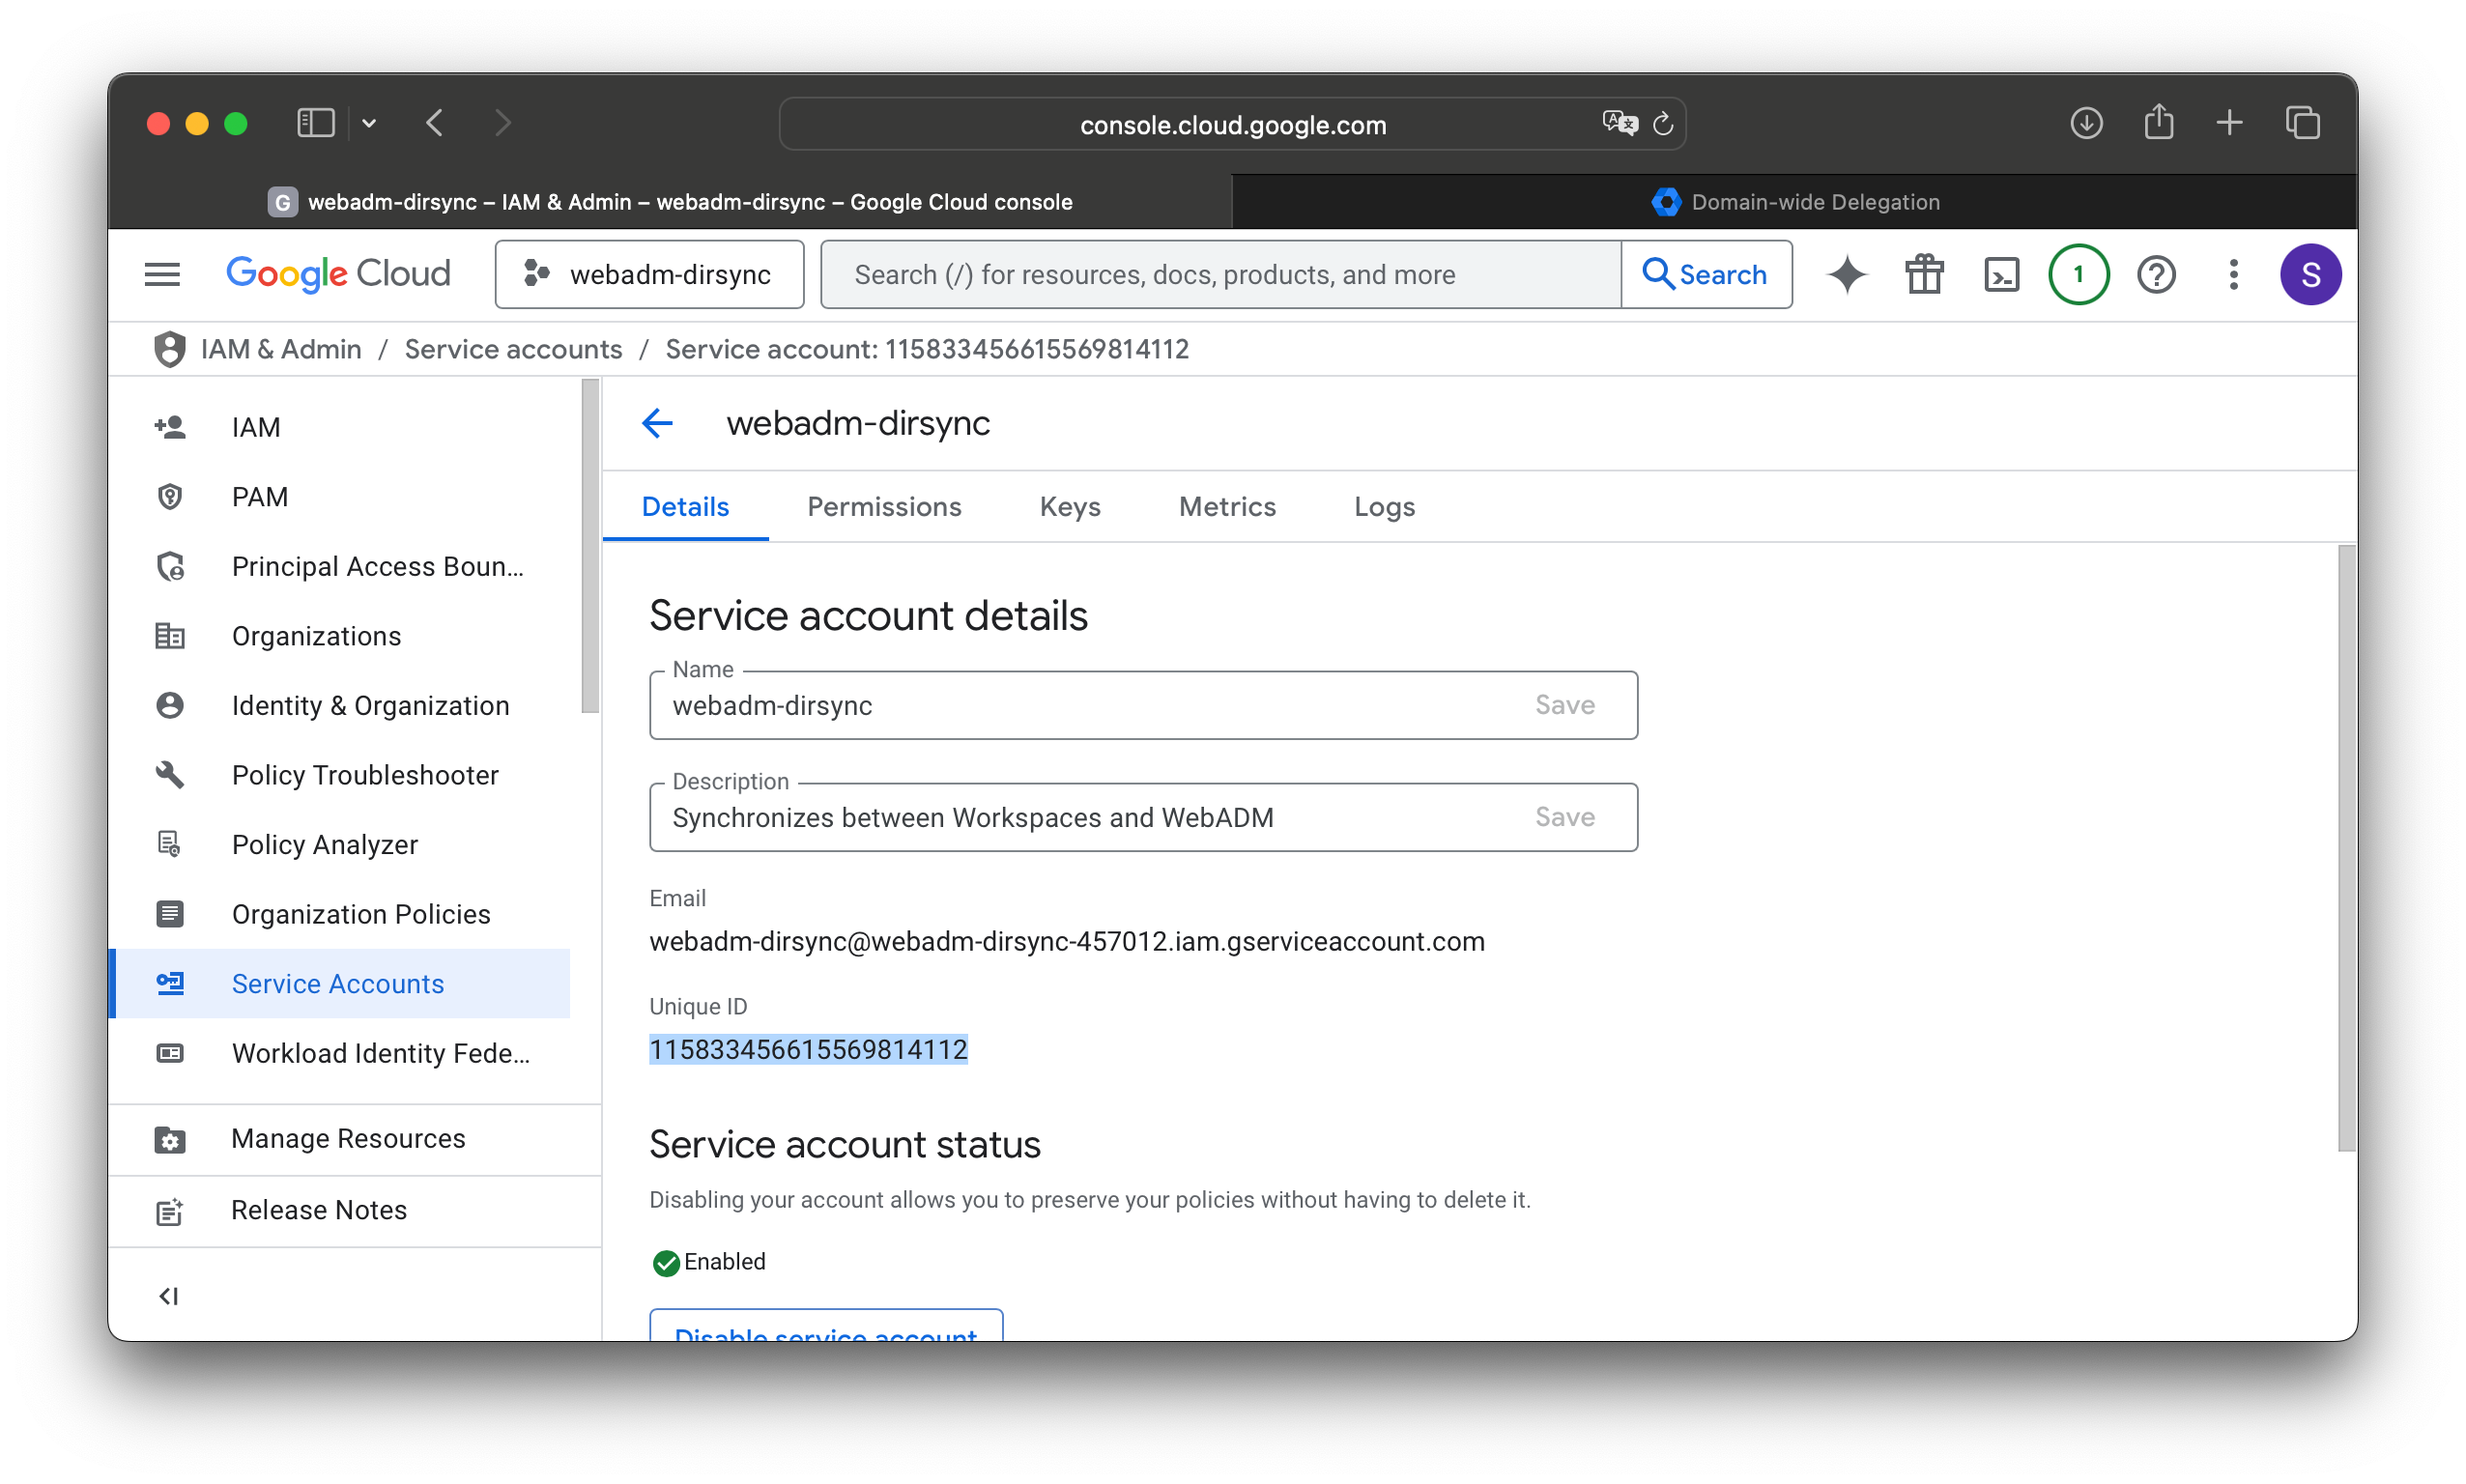Open IAM in the sidebar
The height and width of the screenshot is (1484, 2466).
(x=340, y=427)
